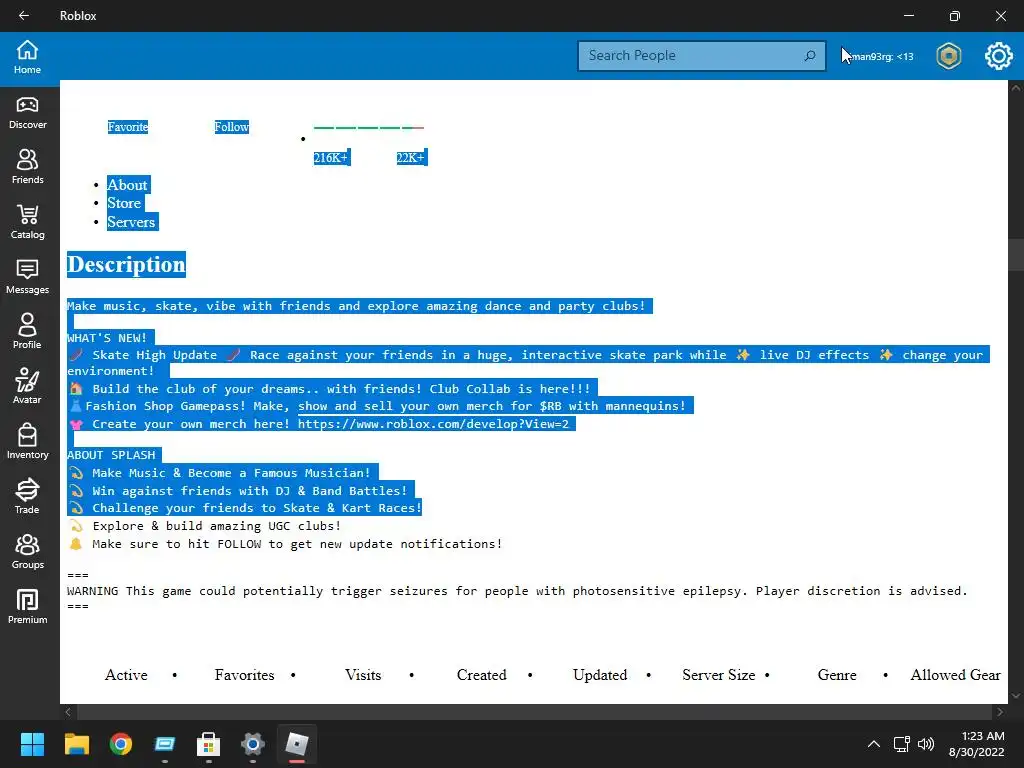Launch File Explorer from taskbar

[76, 744]
